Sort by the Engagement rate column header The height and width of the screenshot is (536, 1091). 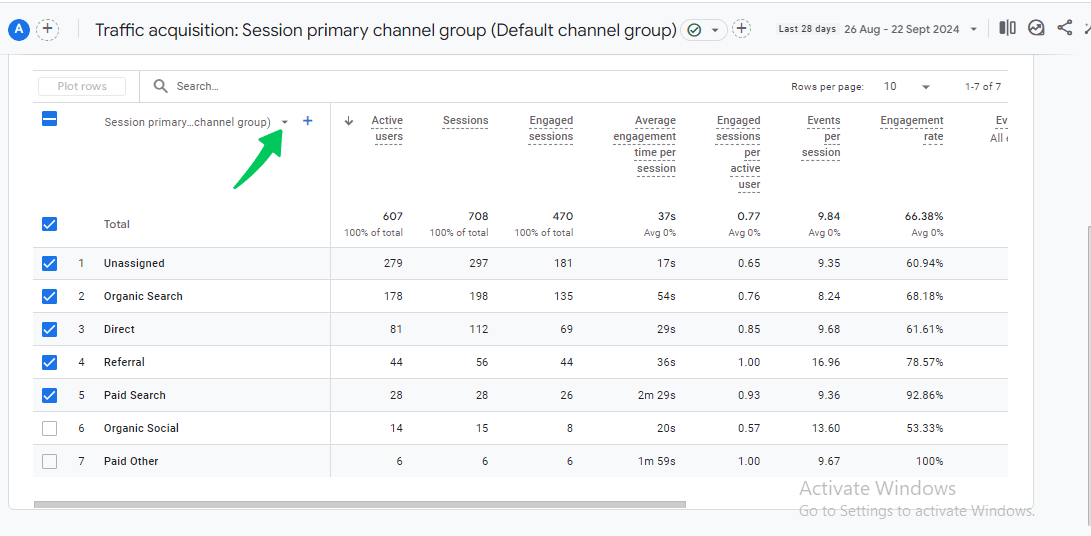[911, 128]
